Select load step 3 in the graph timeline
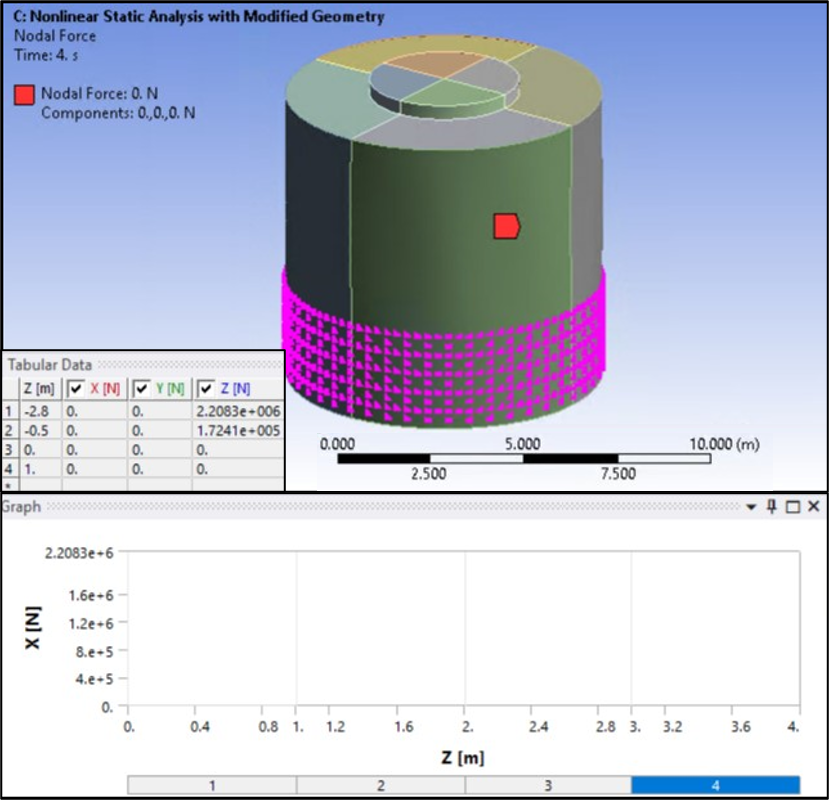Image resolution: width=829 pixels, height=800 pixels. [547, 786]
